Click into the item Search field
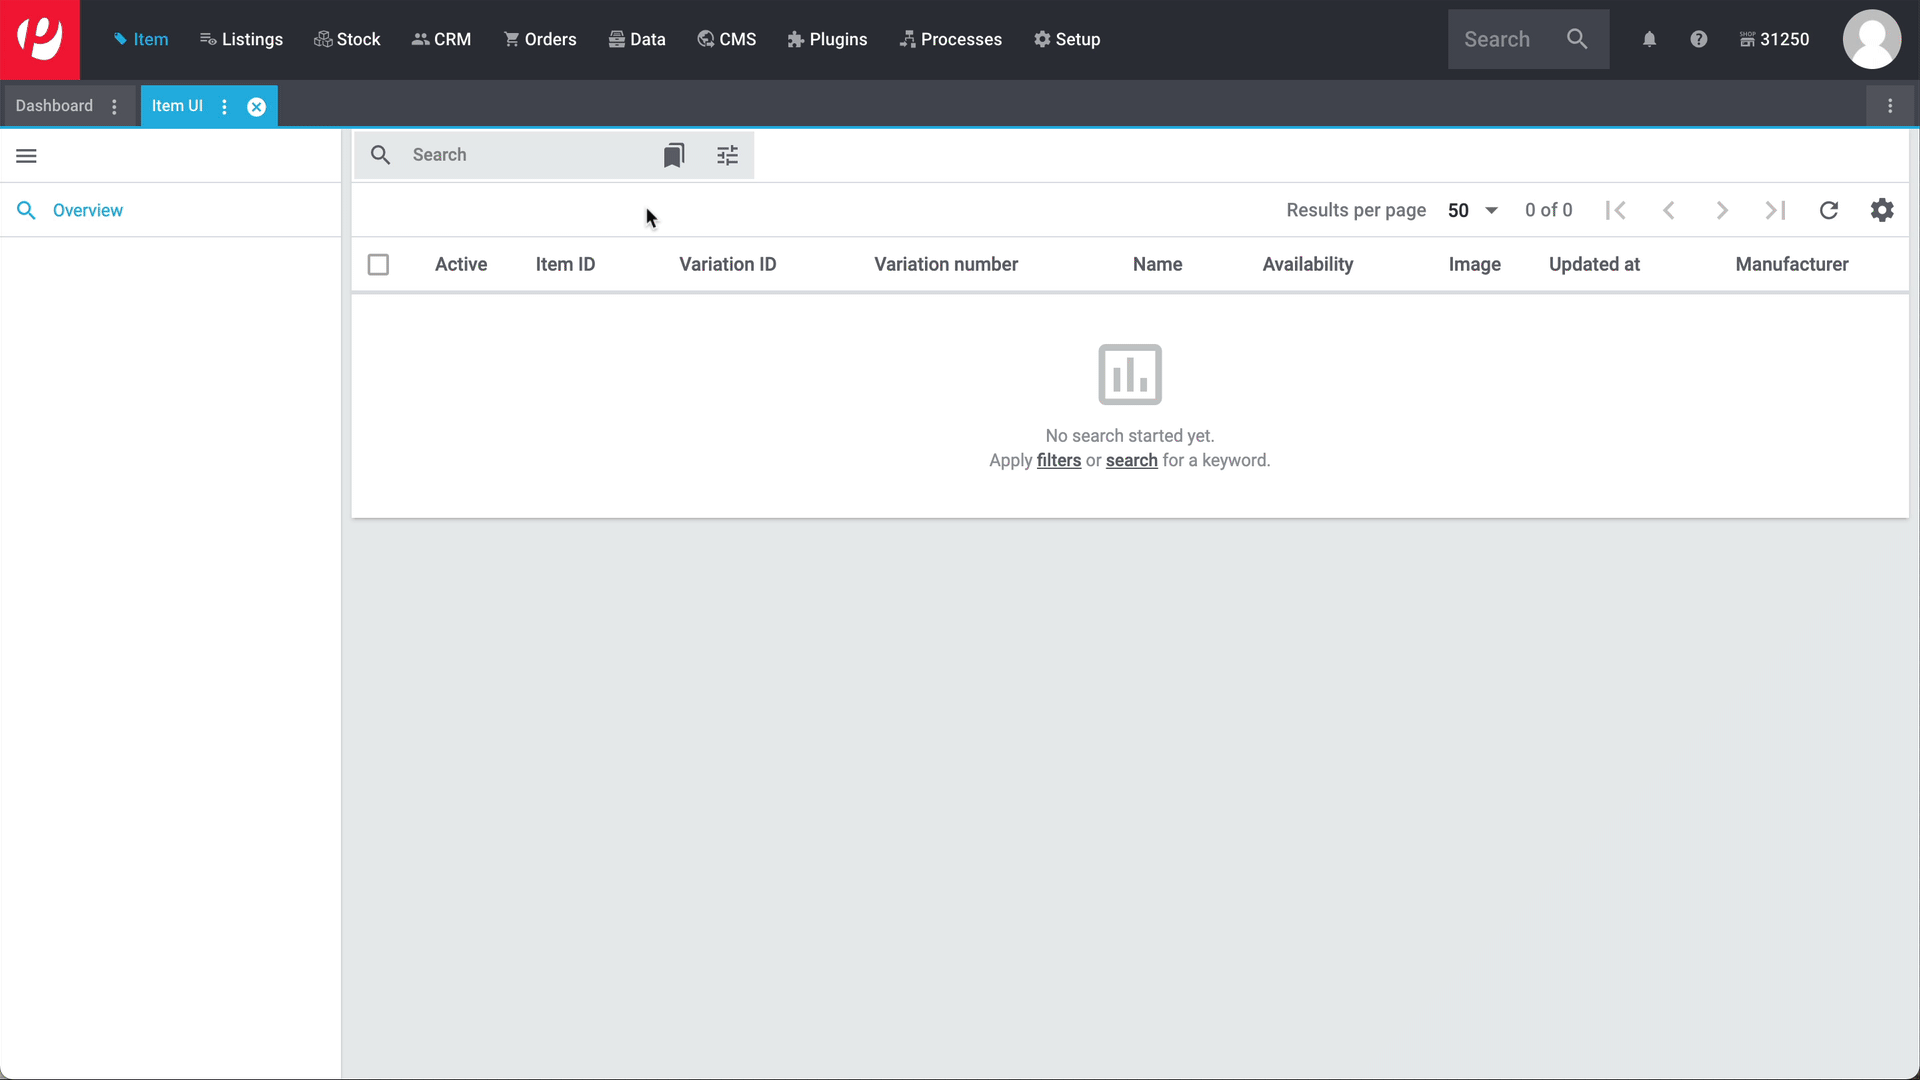This screenshot has height=1080, width=1920. (x=520, y=155)
